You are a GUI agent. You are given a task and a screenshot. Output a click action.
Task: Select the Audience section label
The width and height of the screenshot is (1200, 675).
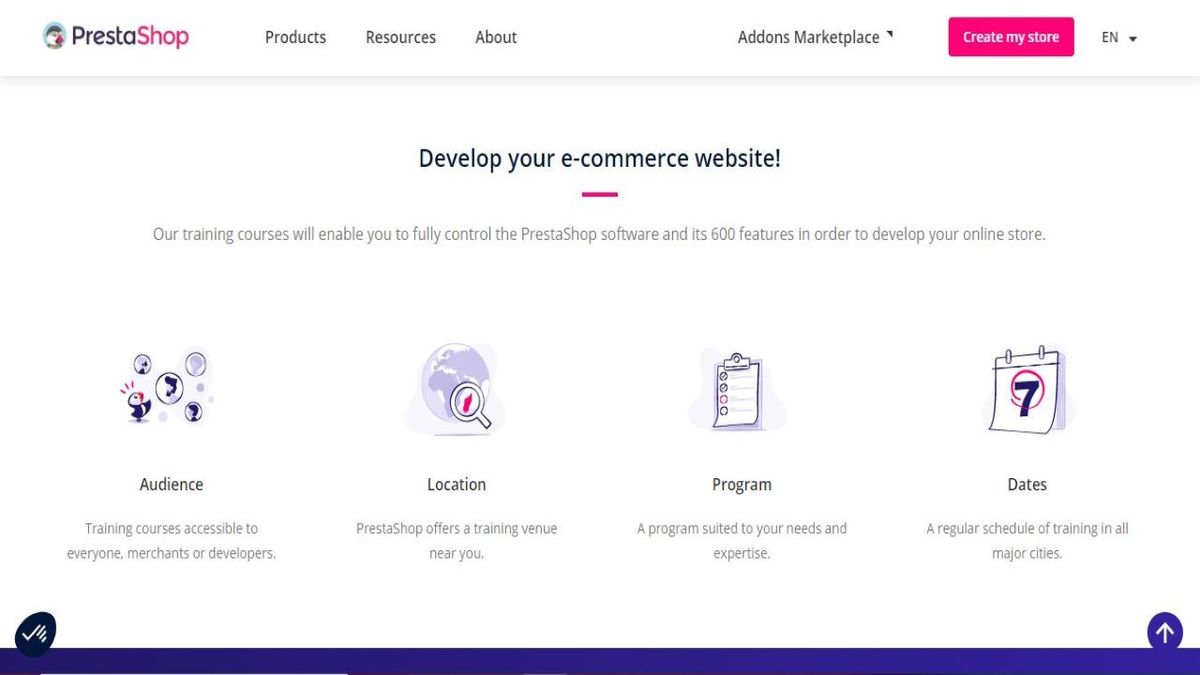pos(170,484)
